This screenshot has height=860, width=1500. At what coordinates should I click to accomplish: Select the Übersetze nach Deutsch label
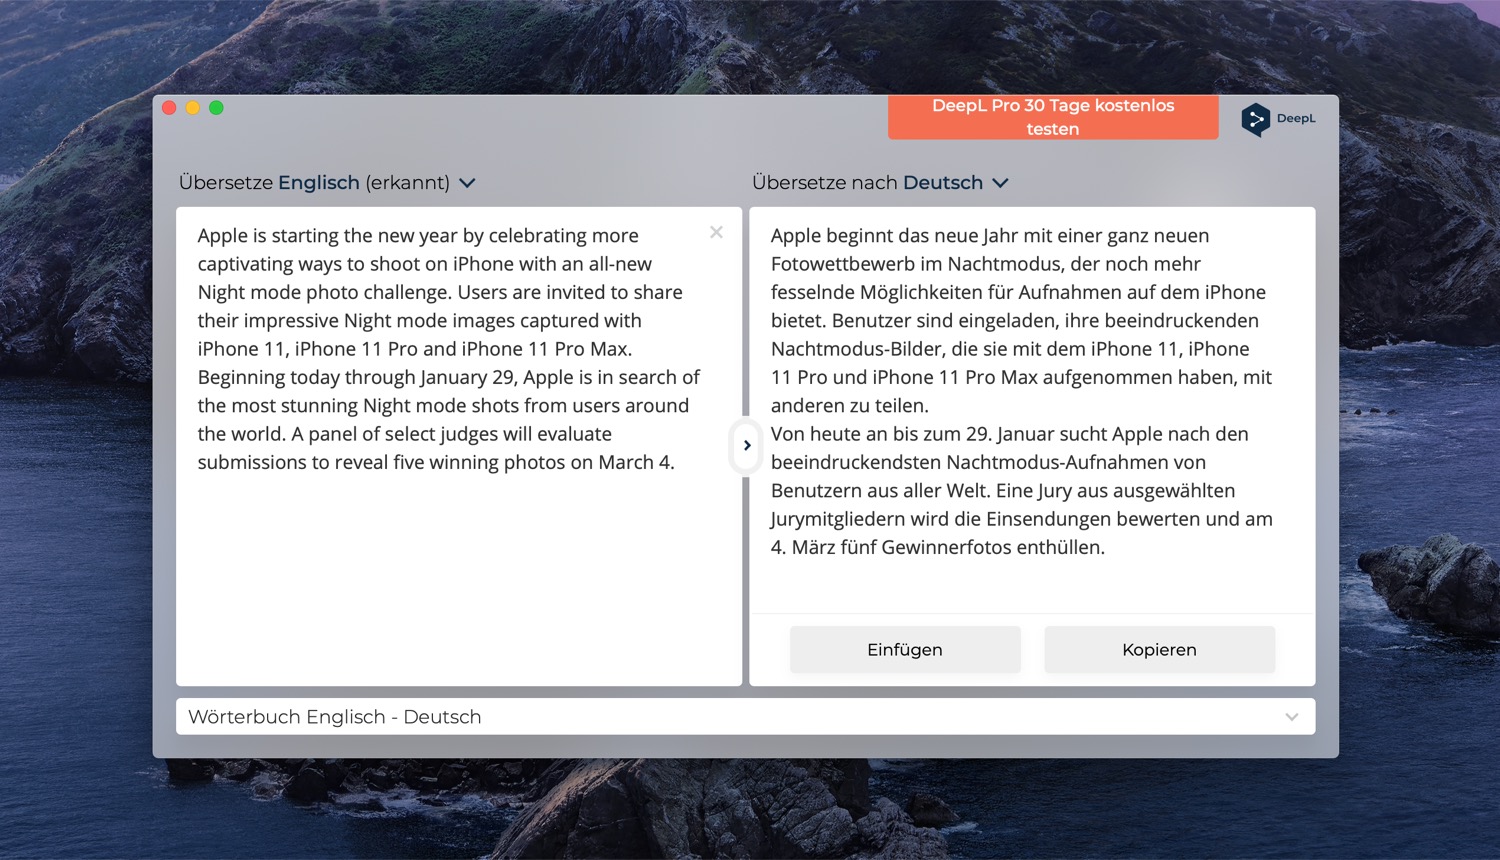pyautogui.click(x=867, y=183)
